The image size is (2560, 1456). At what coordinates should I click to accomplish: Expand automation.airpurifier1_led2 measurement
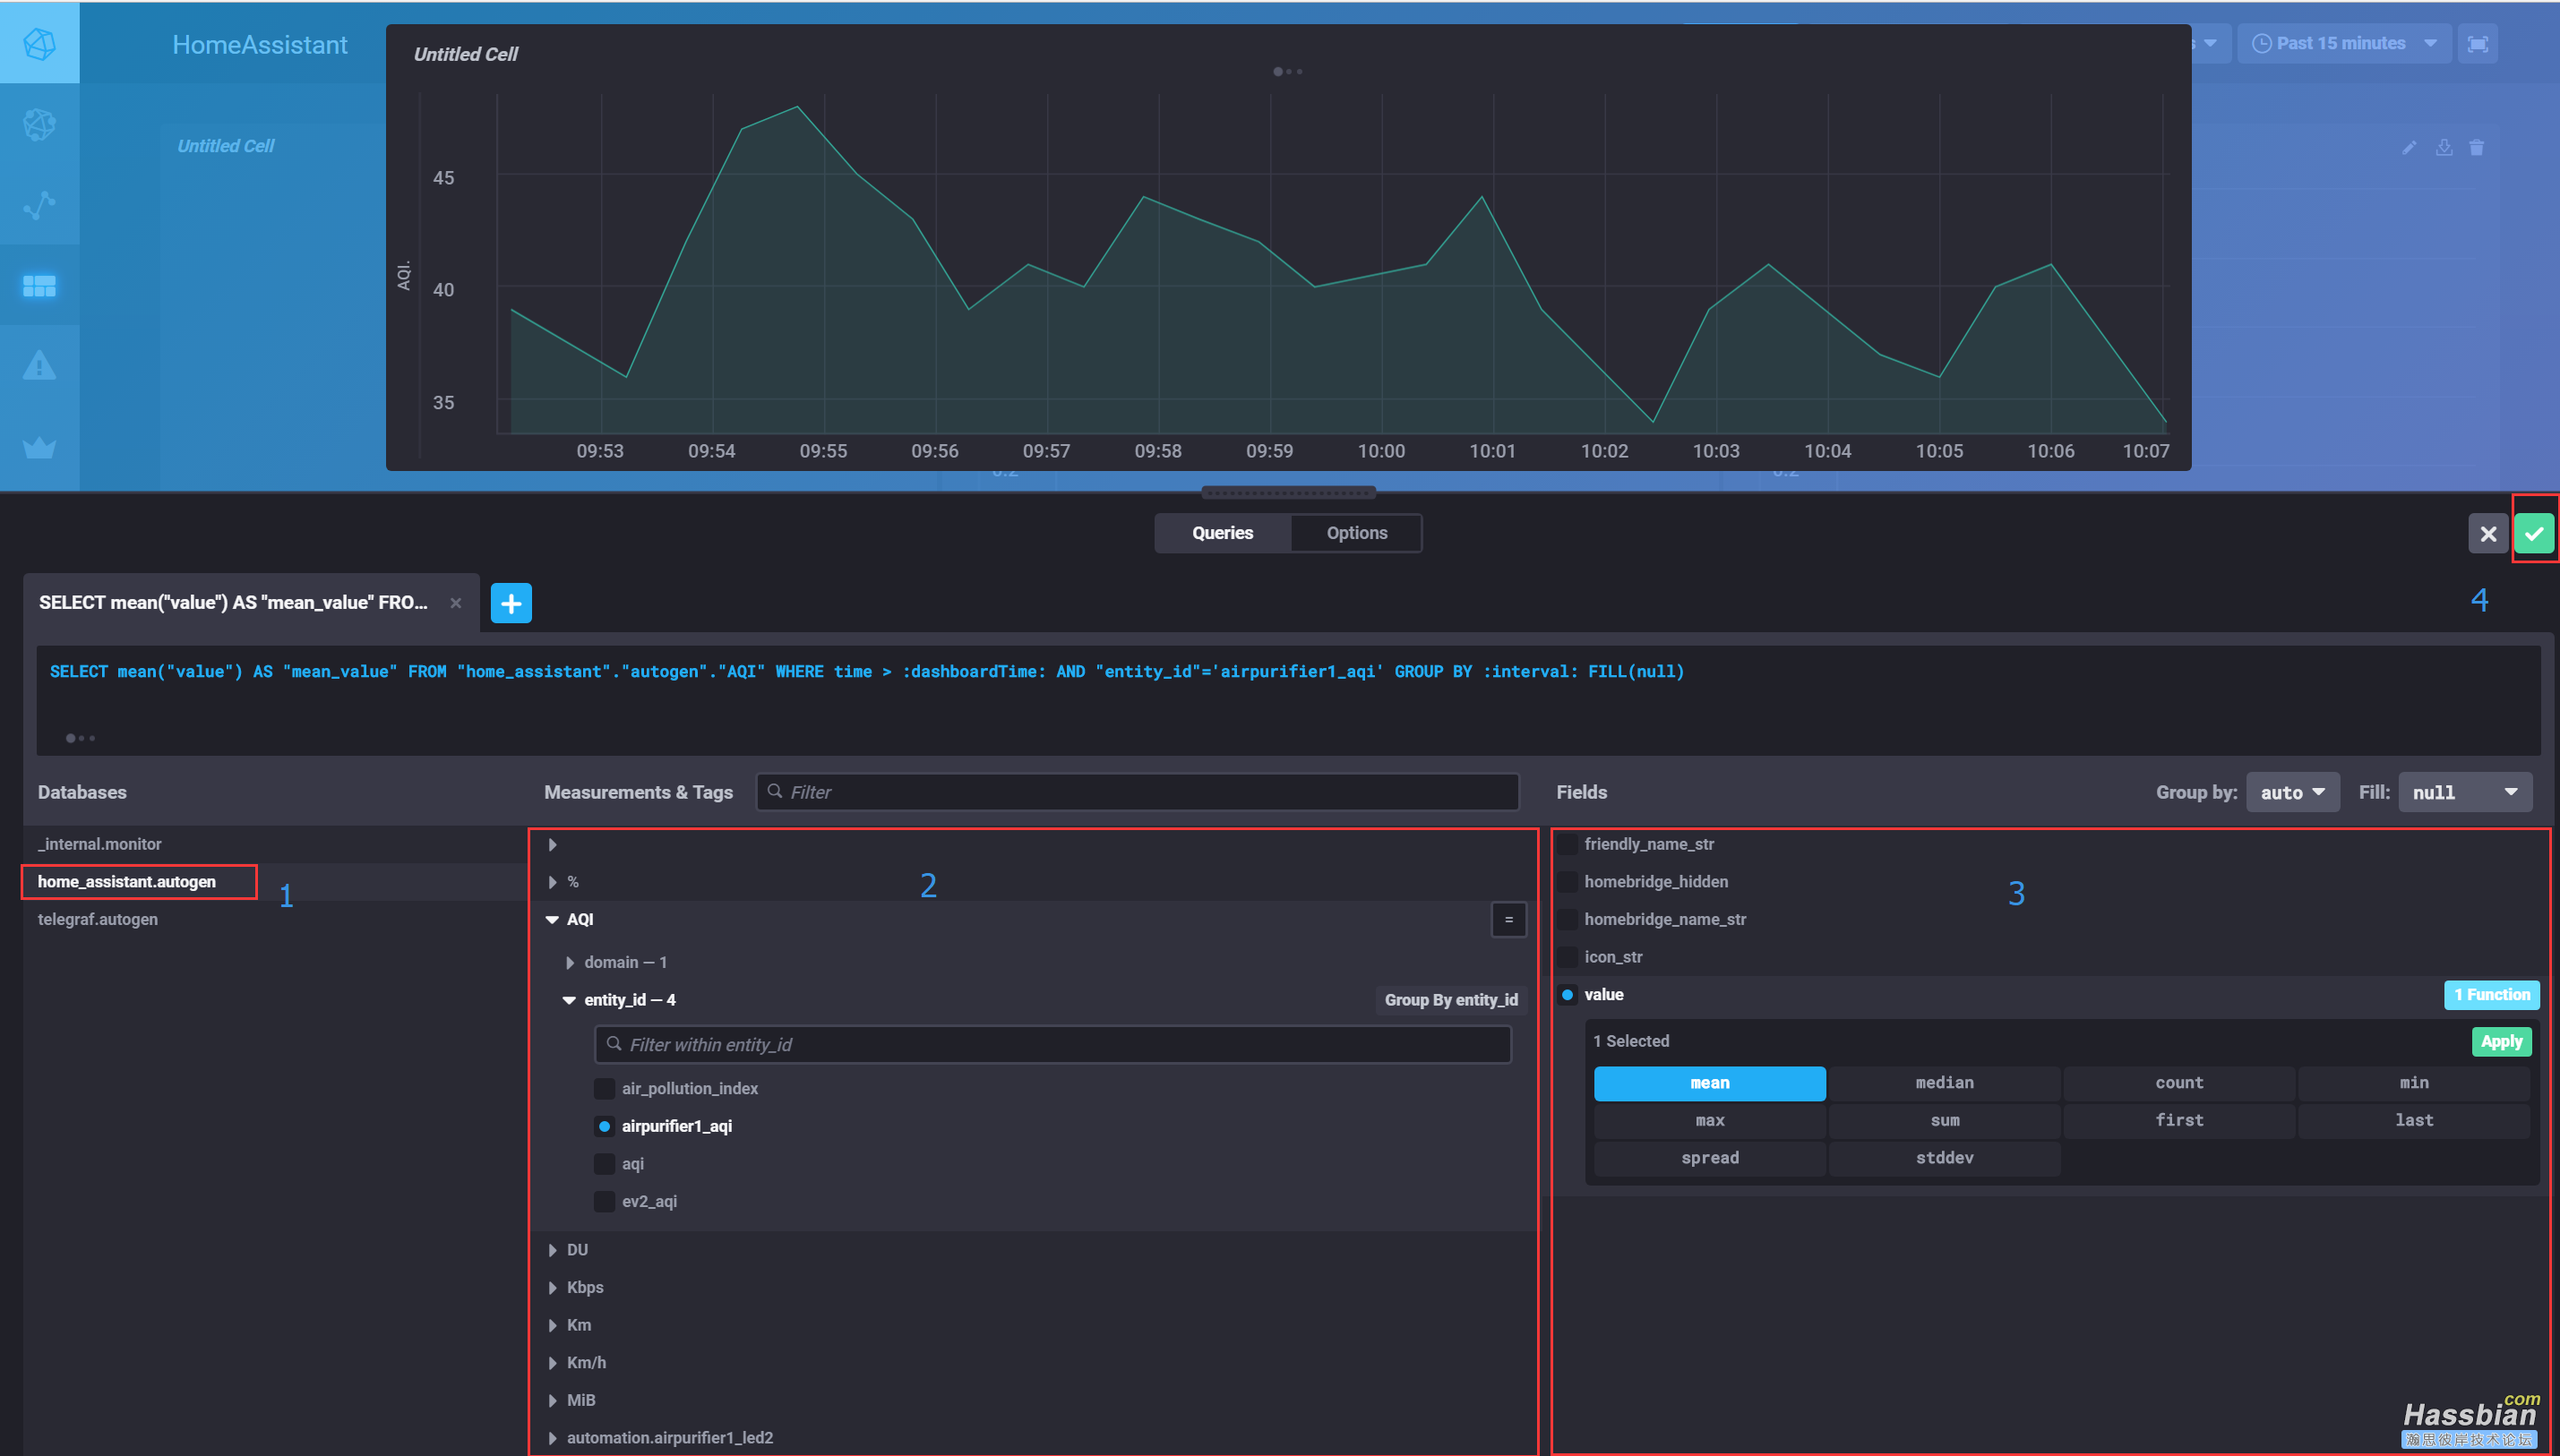click(x=553, y=1438)
